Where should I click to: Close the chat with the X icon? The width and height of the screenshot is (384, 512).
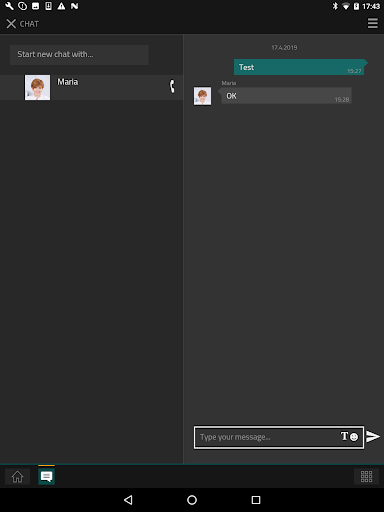coord(11,24)
